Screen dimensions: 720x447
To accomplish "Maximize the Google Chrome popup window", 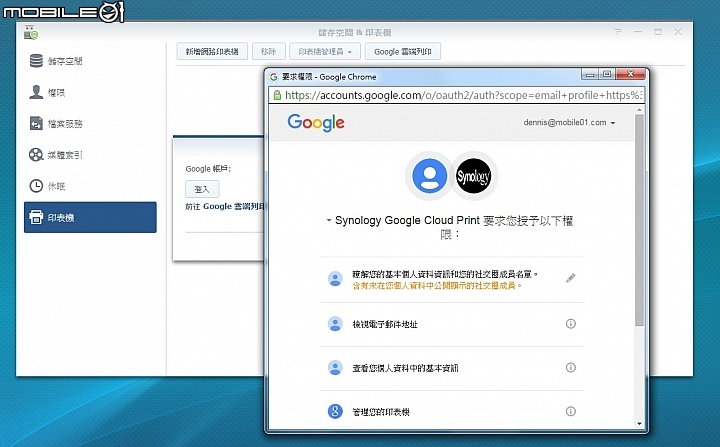I will (607, 74).
